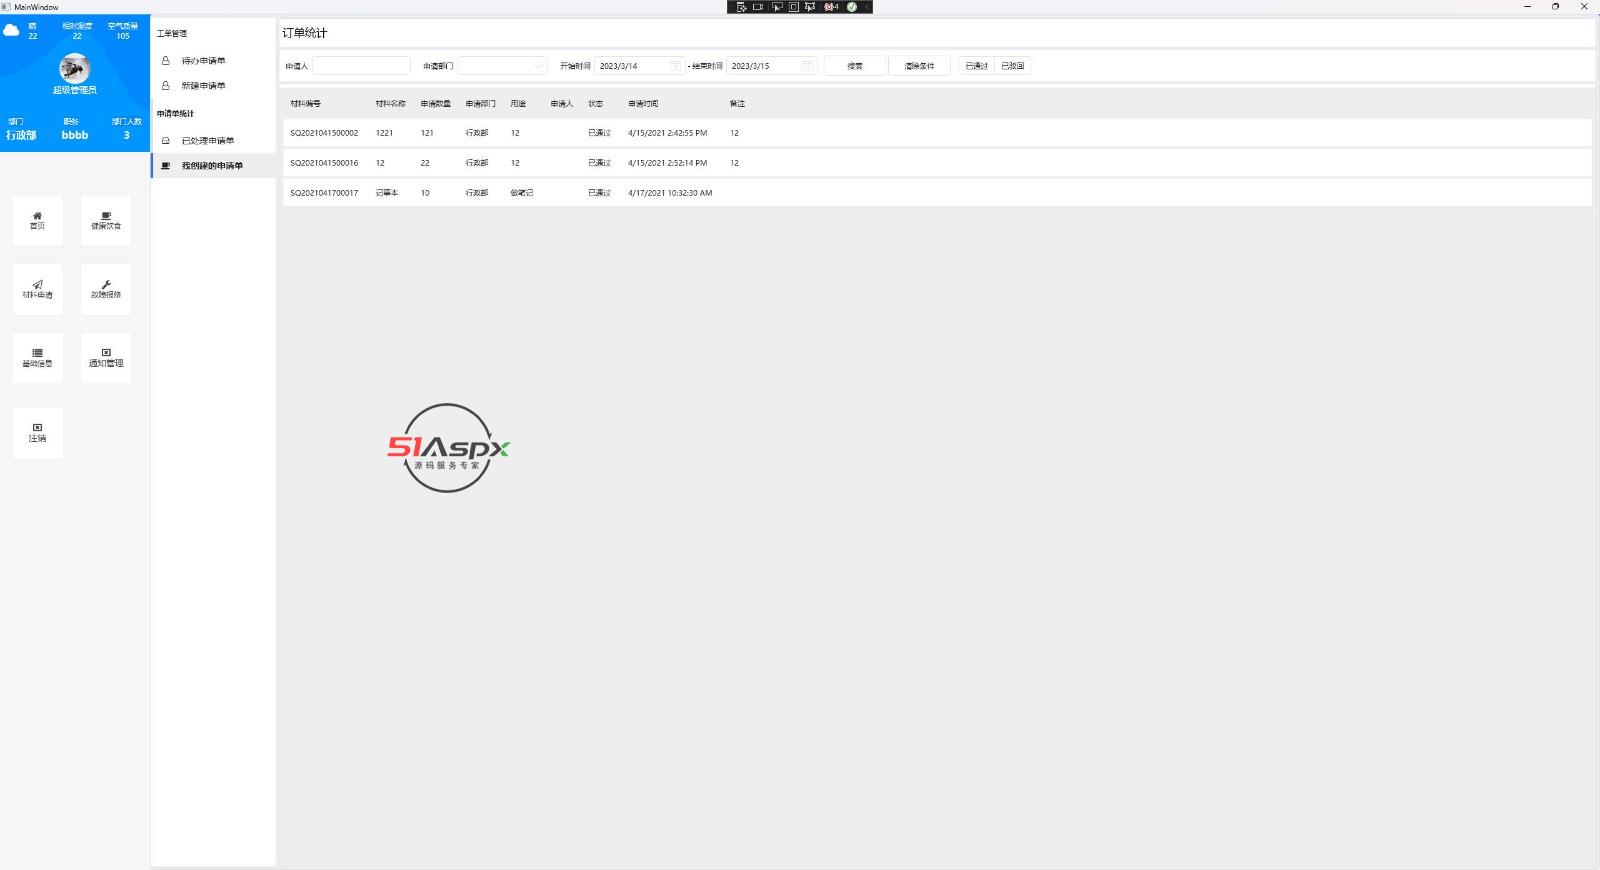Open the 材料申请 tile

coord(37,290)
